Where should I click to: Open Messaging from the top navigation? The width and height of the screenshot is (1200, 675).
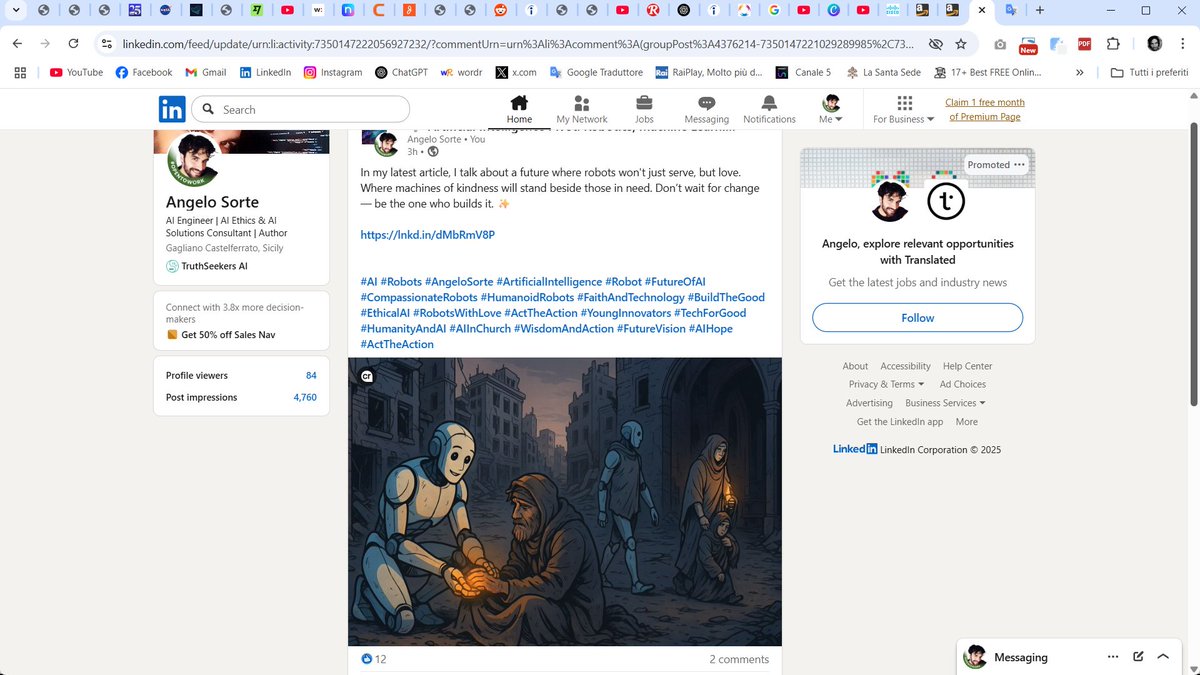(x=706, y=109)
